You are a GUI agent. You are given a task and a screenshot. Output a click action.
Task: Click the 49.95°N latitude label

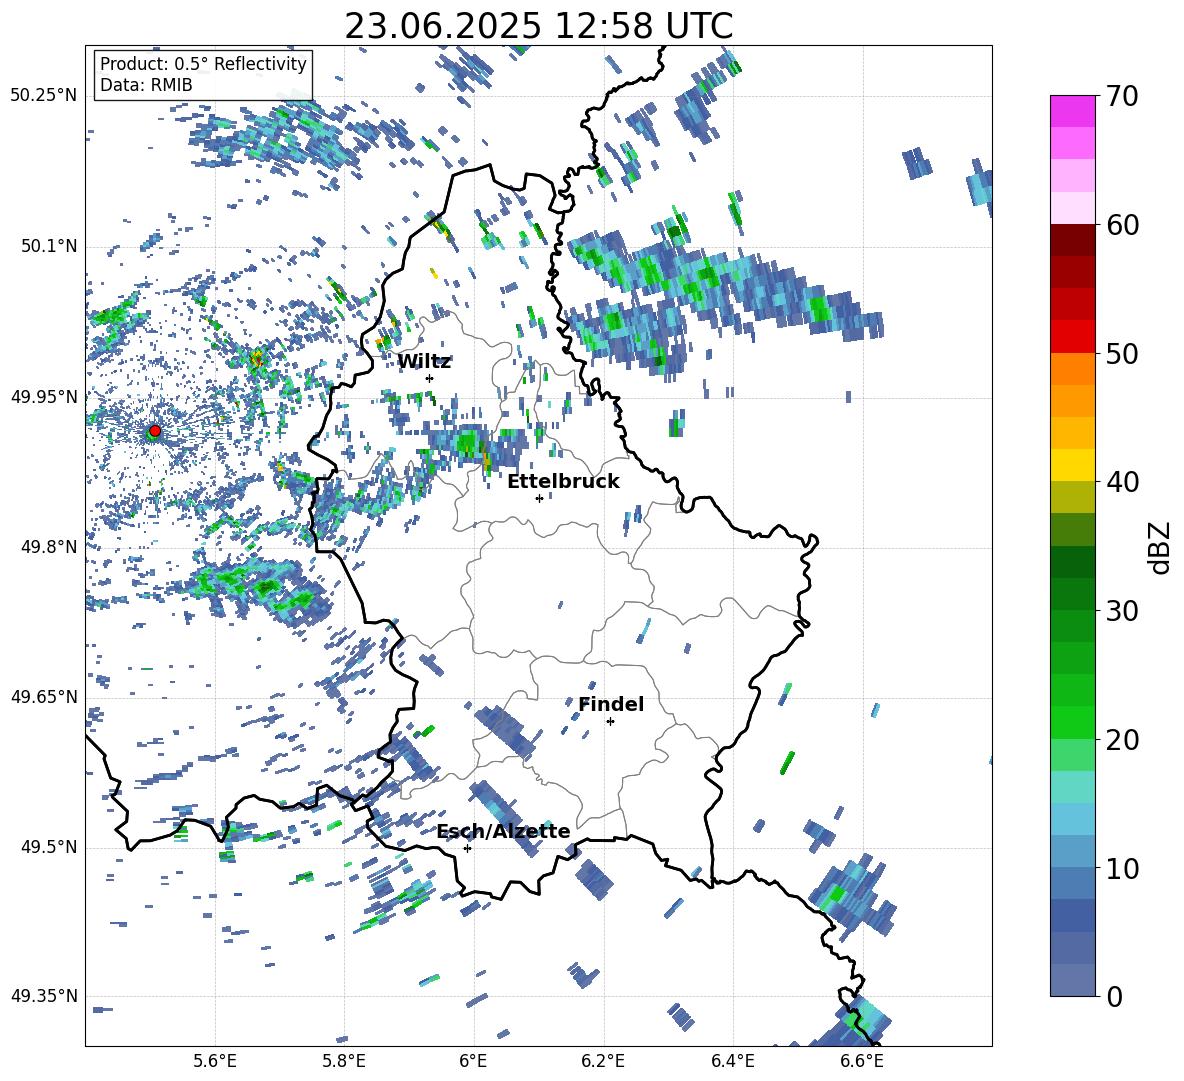[x=44, y=397]
